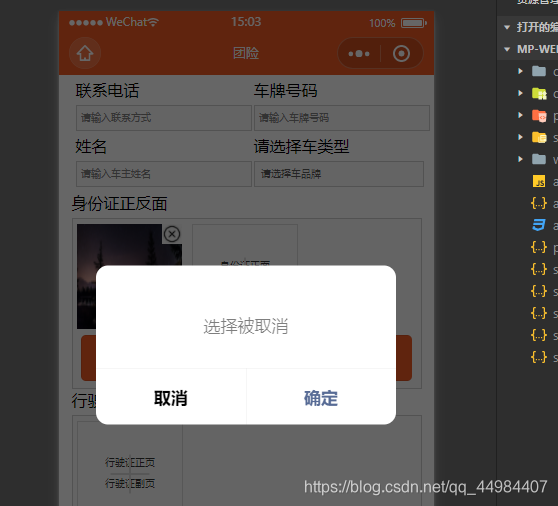The width and height of the screenshot is (558, 506).
Task: Click 确定 to confirm the dialog
Action: [321, 398]
